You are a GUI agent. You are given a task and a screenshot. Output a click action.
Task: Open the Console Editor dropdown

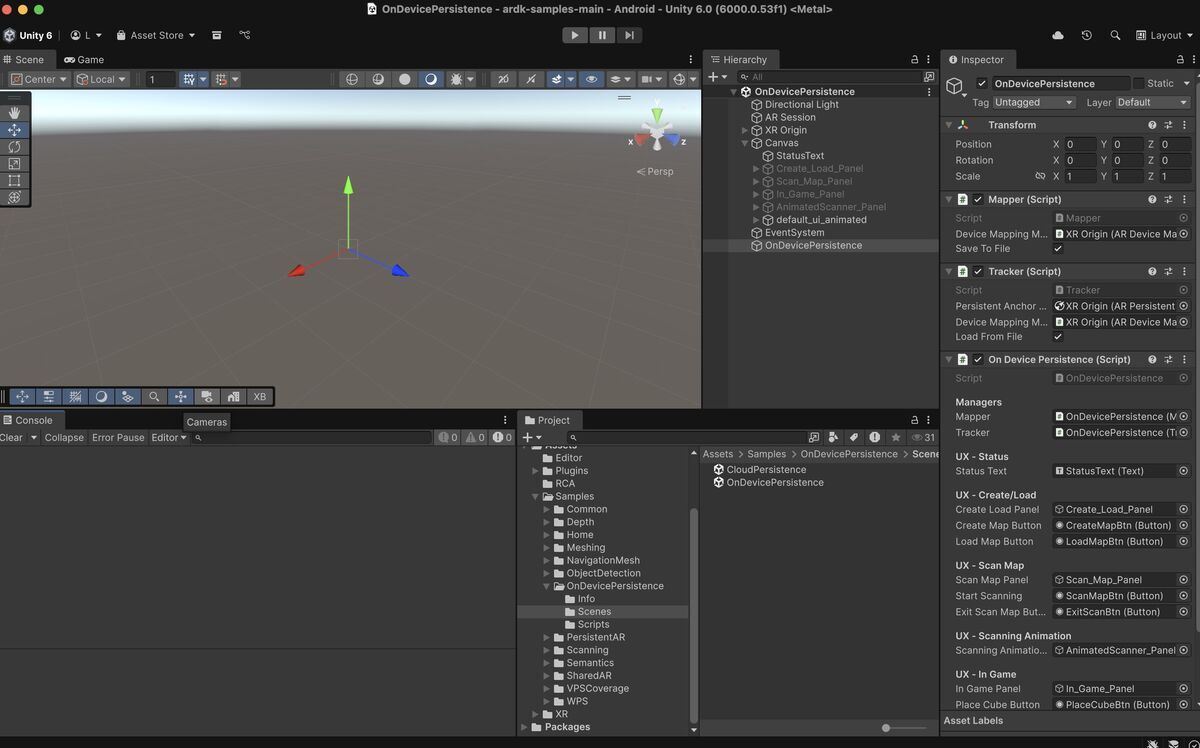169,438
